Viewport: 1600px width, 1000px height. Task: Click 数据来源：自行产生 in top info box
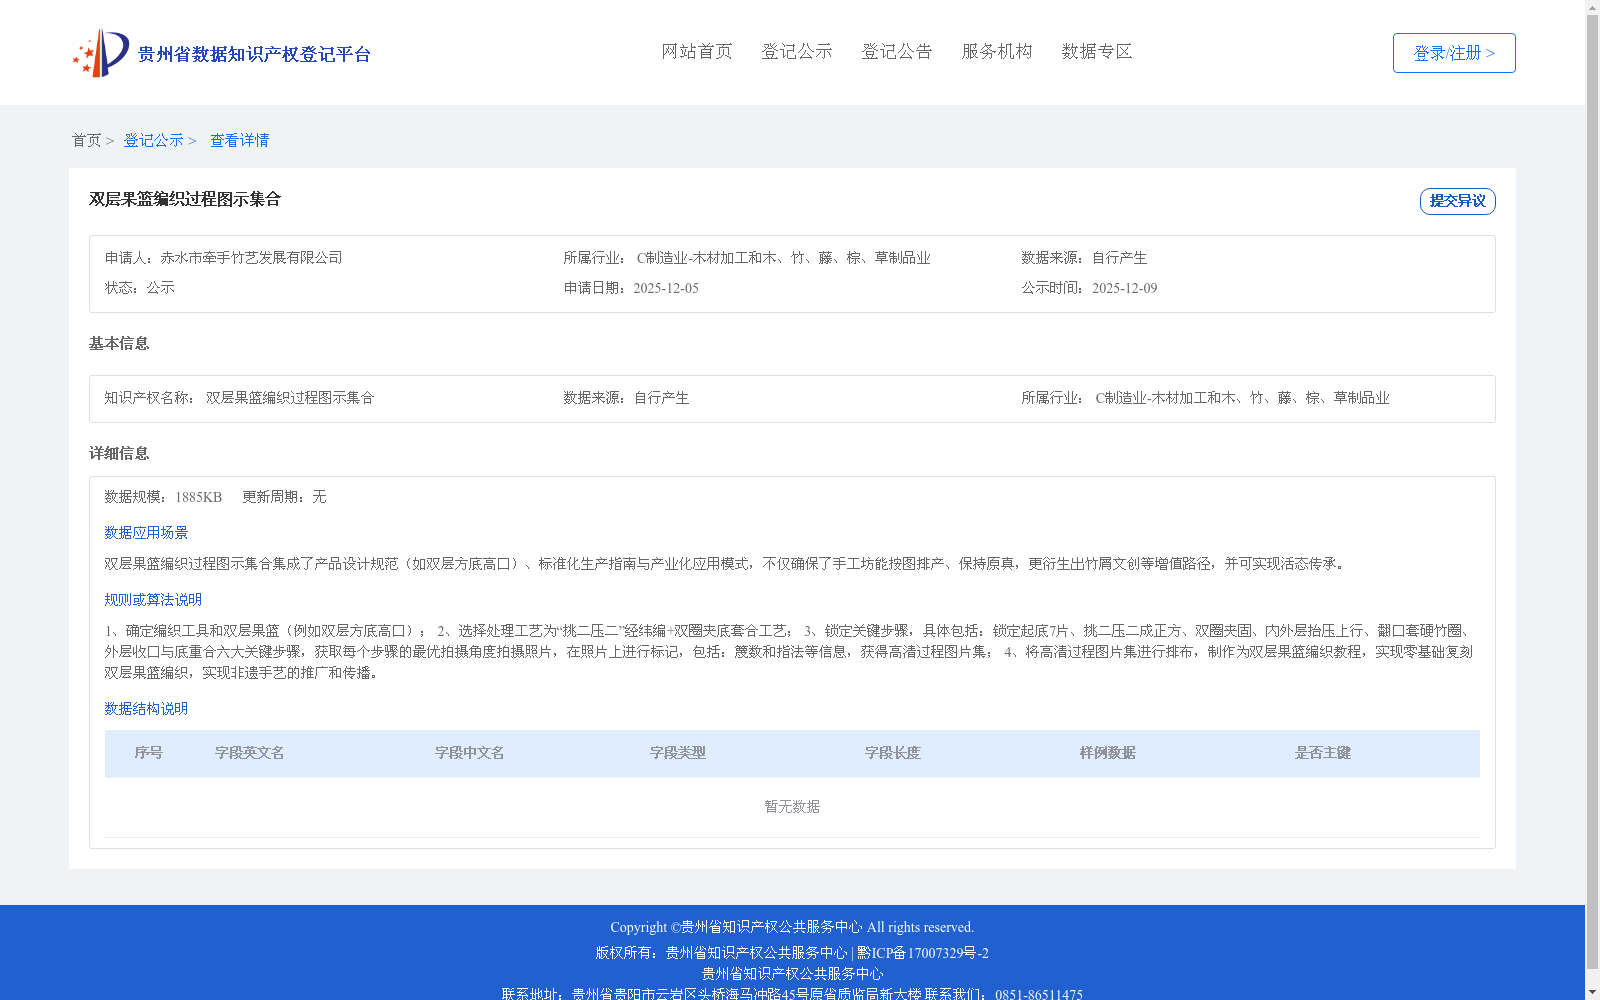coord(1084,258)
